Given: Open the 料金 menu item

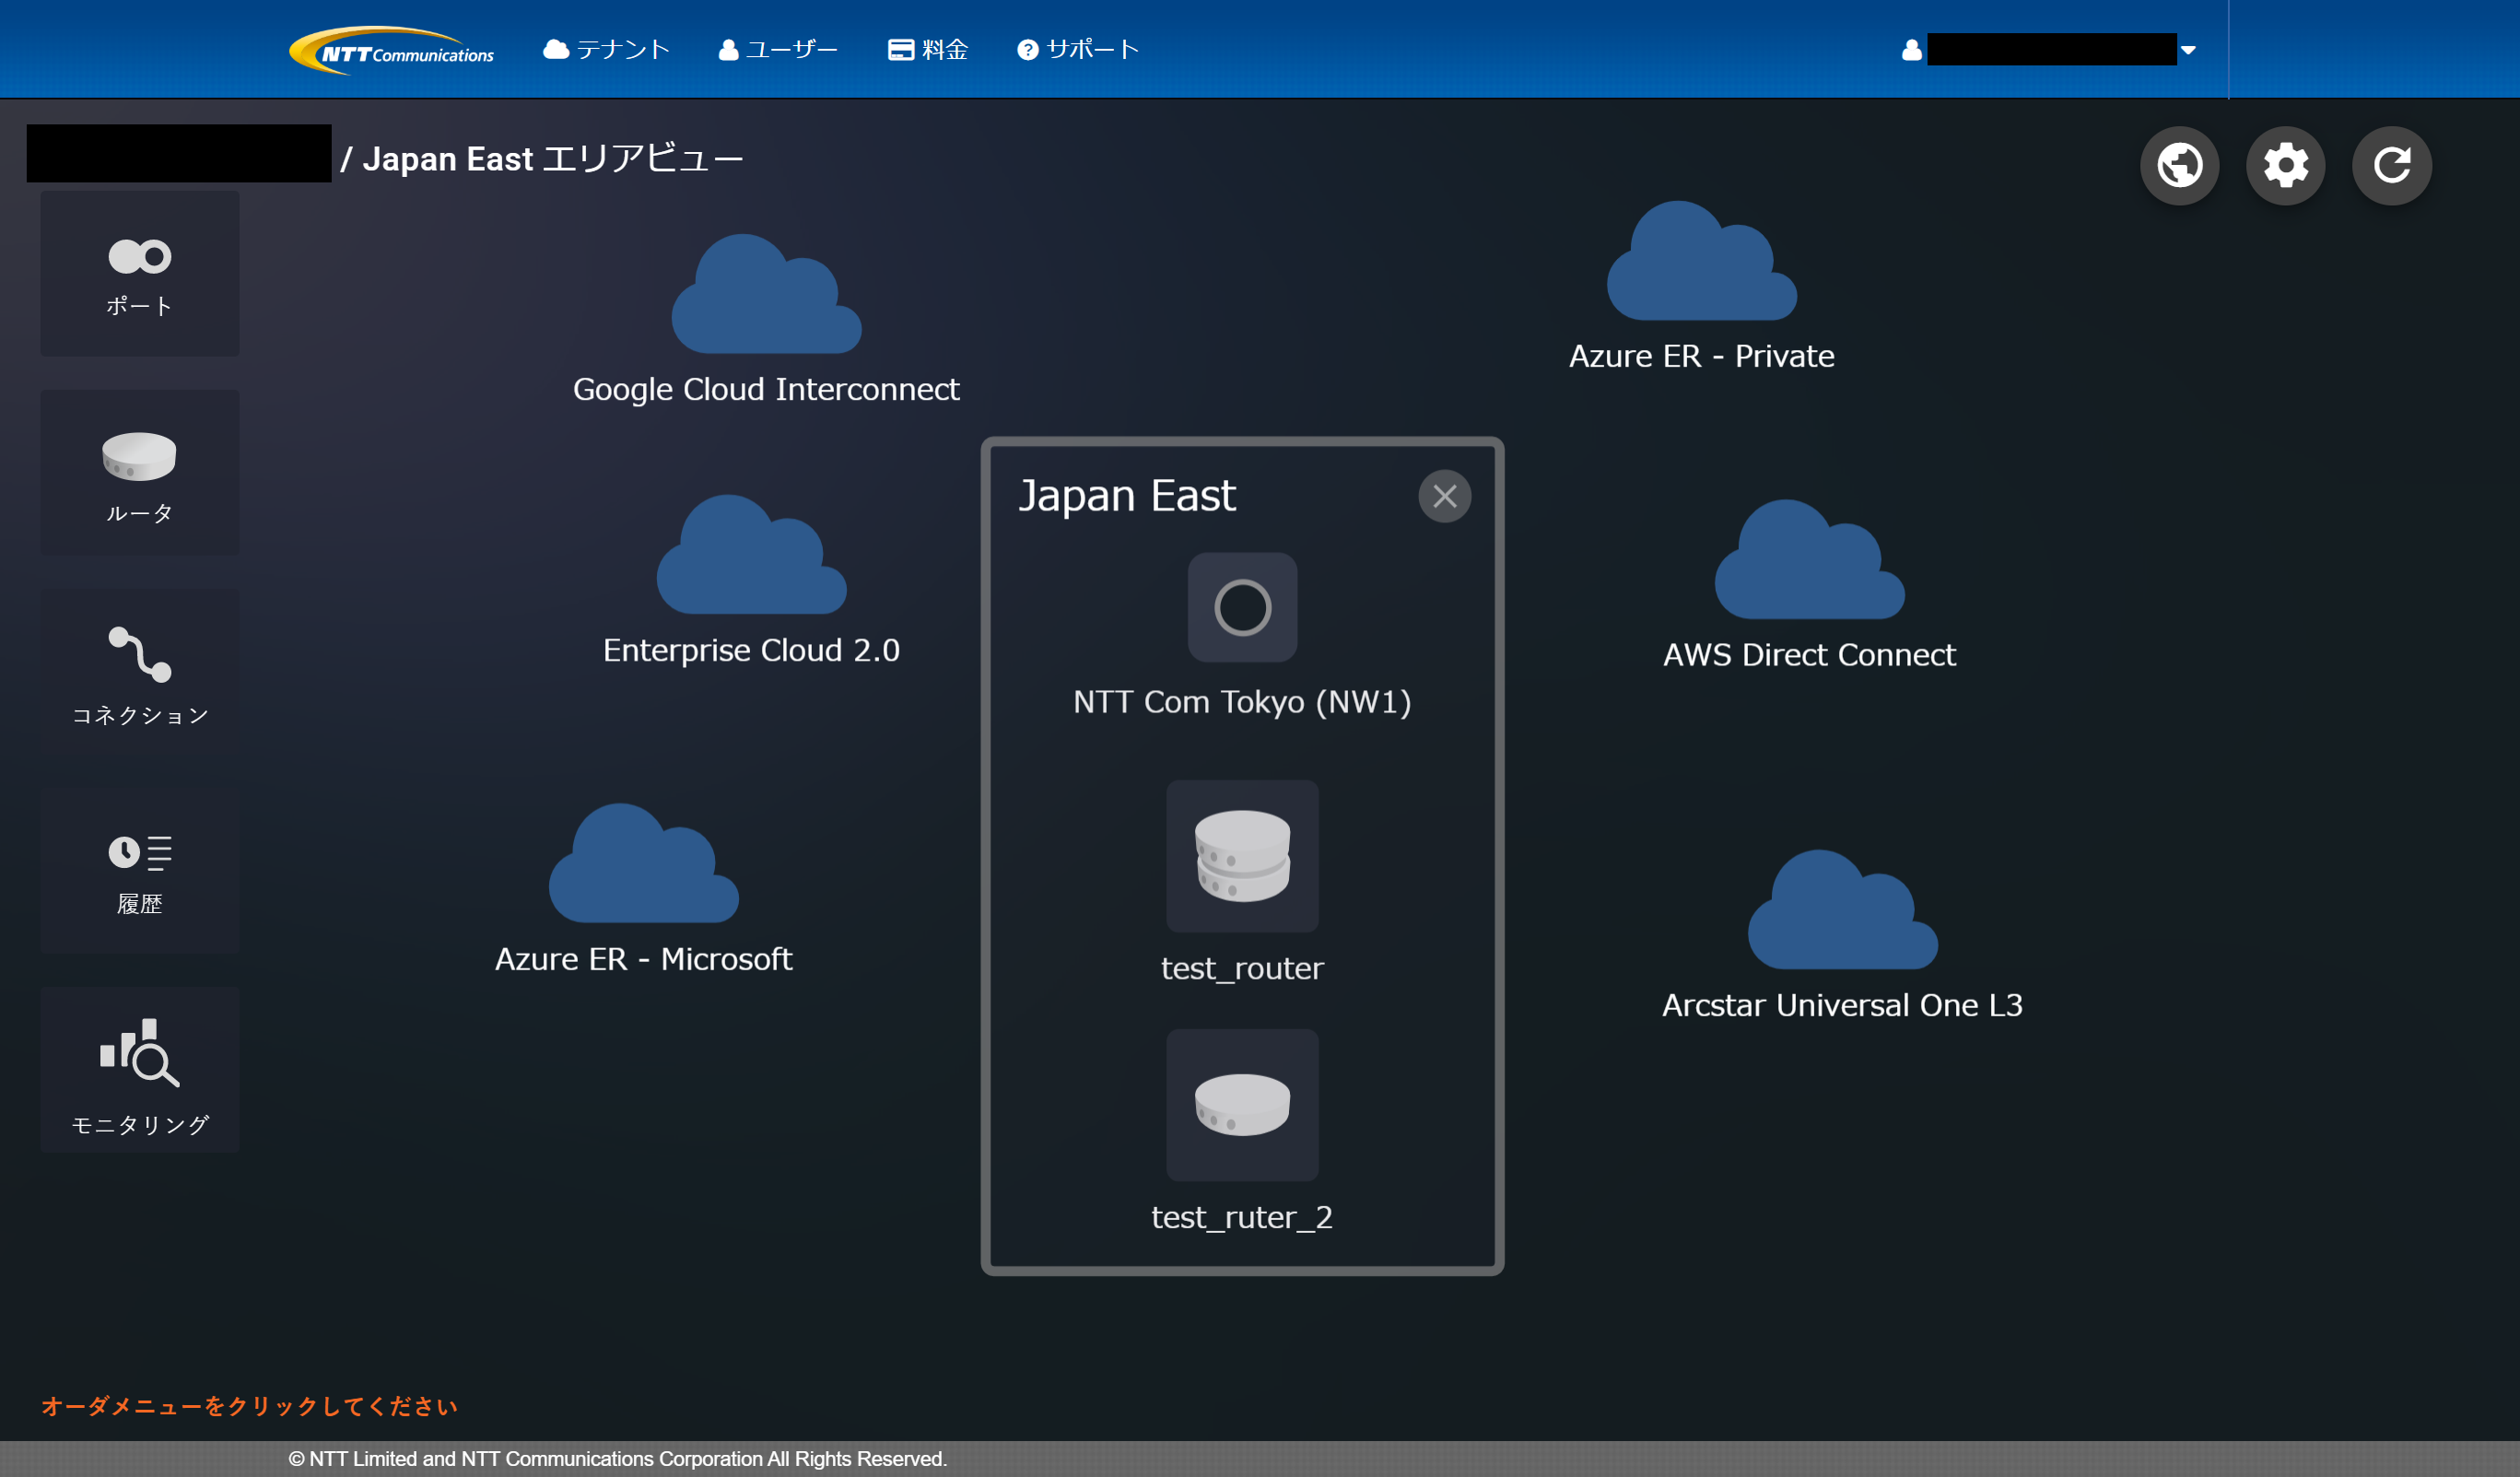Looking at the screenshot, I should pos(928,49).
